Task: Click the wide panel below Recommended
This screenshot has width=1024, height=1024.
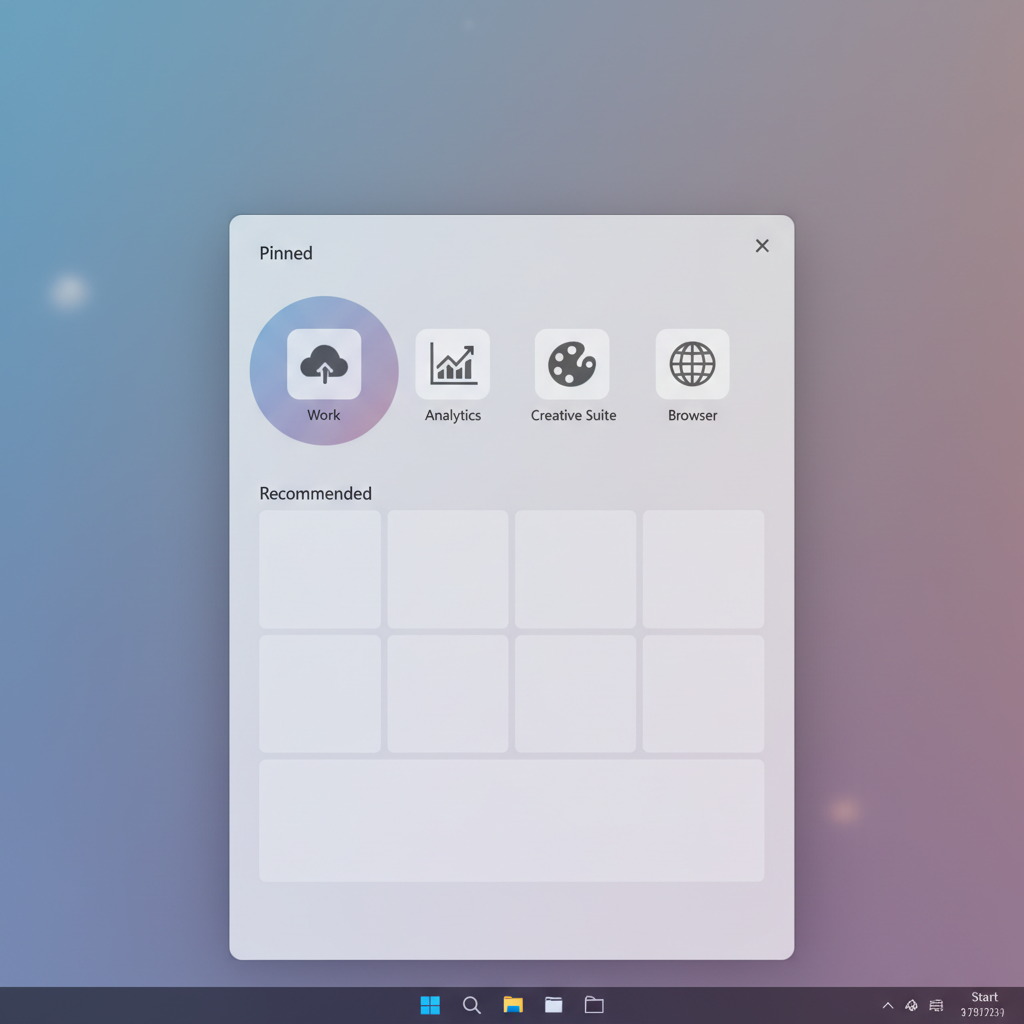Action: pyautogui.click(x=511, y=820)
